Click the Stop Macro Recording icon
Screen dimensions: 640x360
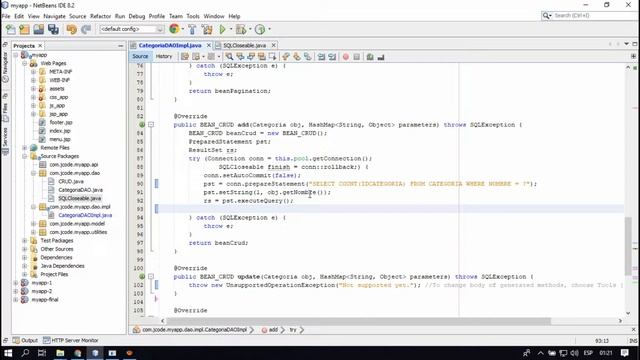click(357, 57)
